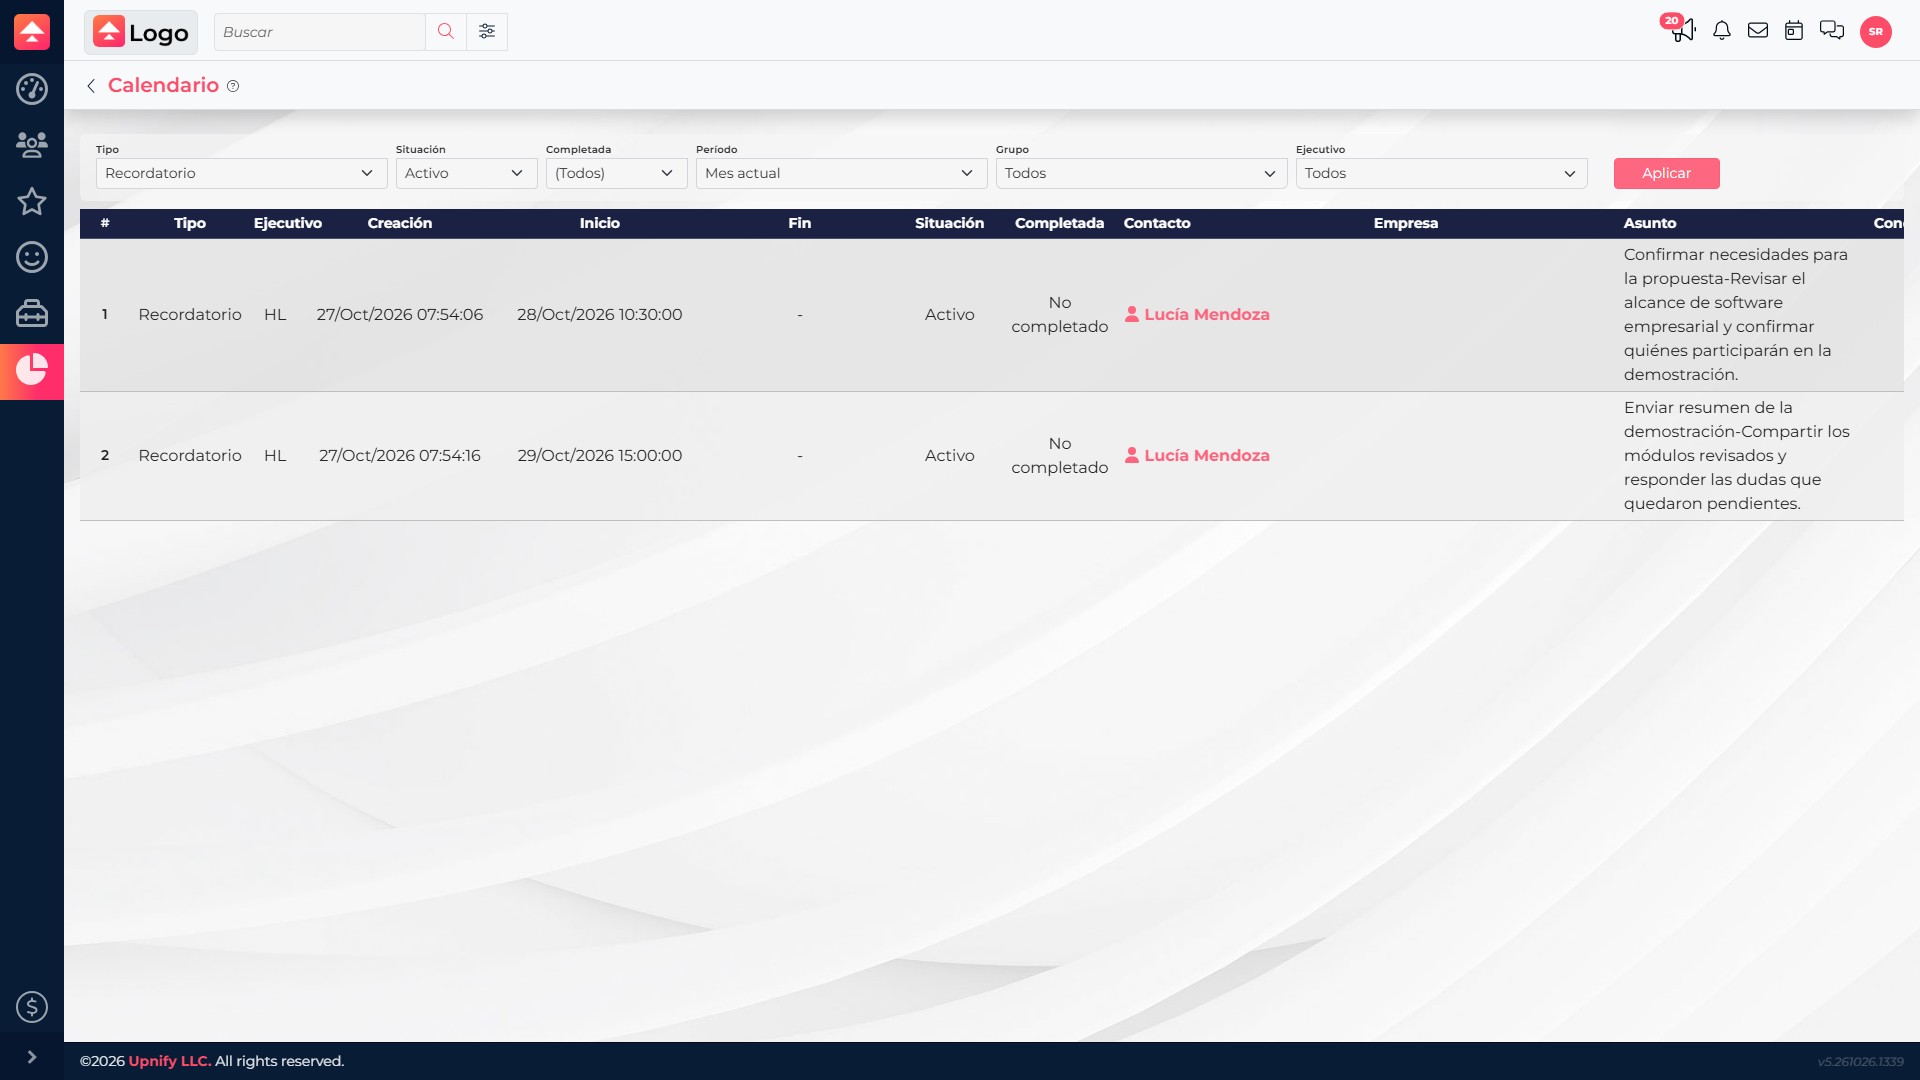
Task: Open the smiley face icon in sidebar
Action: [32, 257]
